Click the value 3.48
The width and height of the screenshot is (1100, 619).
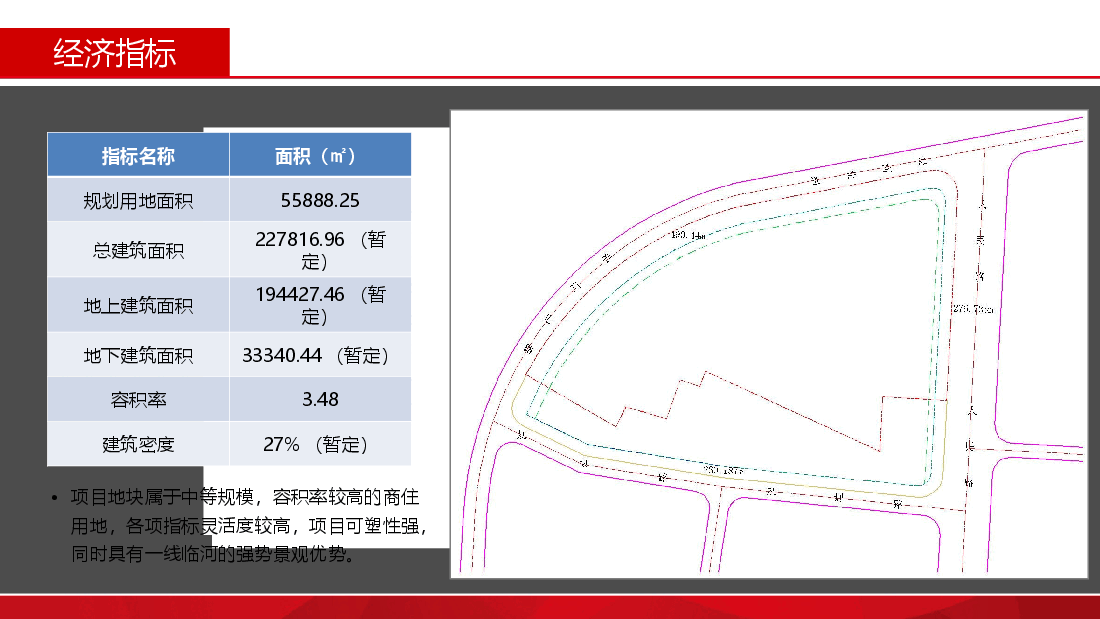[320, 399]
